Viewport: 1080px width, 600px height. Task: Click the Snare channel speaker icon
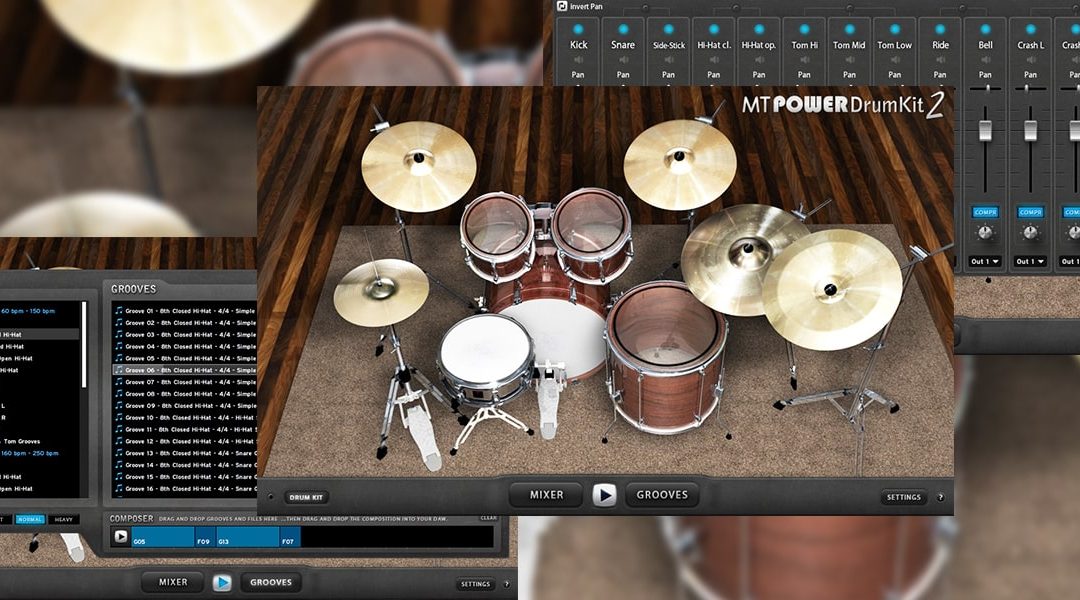[x=623, y=60]
